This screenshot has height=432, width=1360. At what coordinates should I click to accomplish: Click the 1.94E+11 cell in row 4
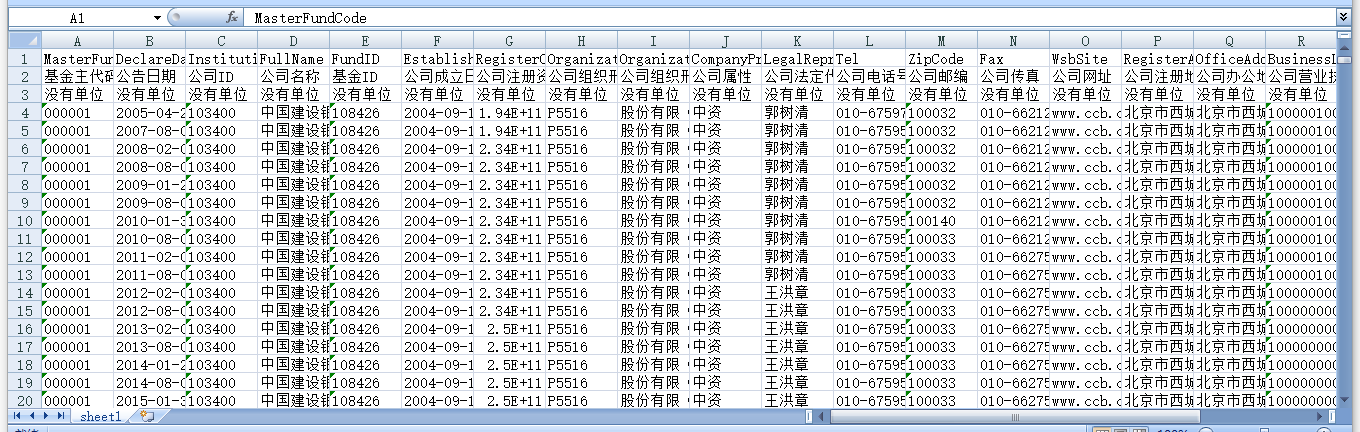pos(509,113)
